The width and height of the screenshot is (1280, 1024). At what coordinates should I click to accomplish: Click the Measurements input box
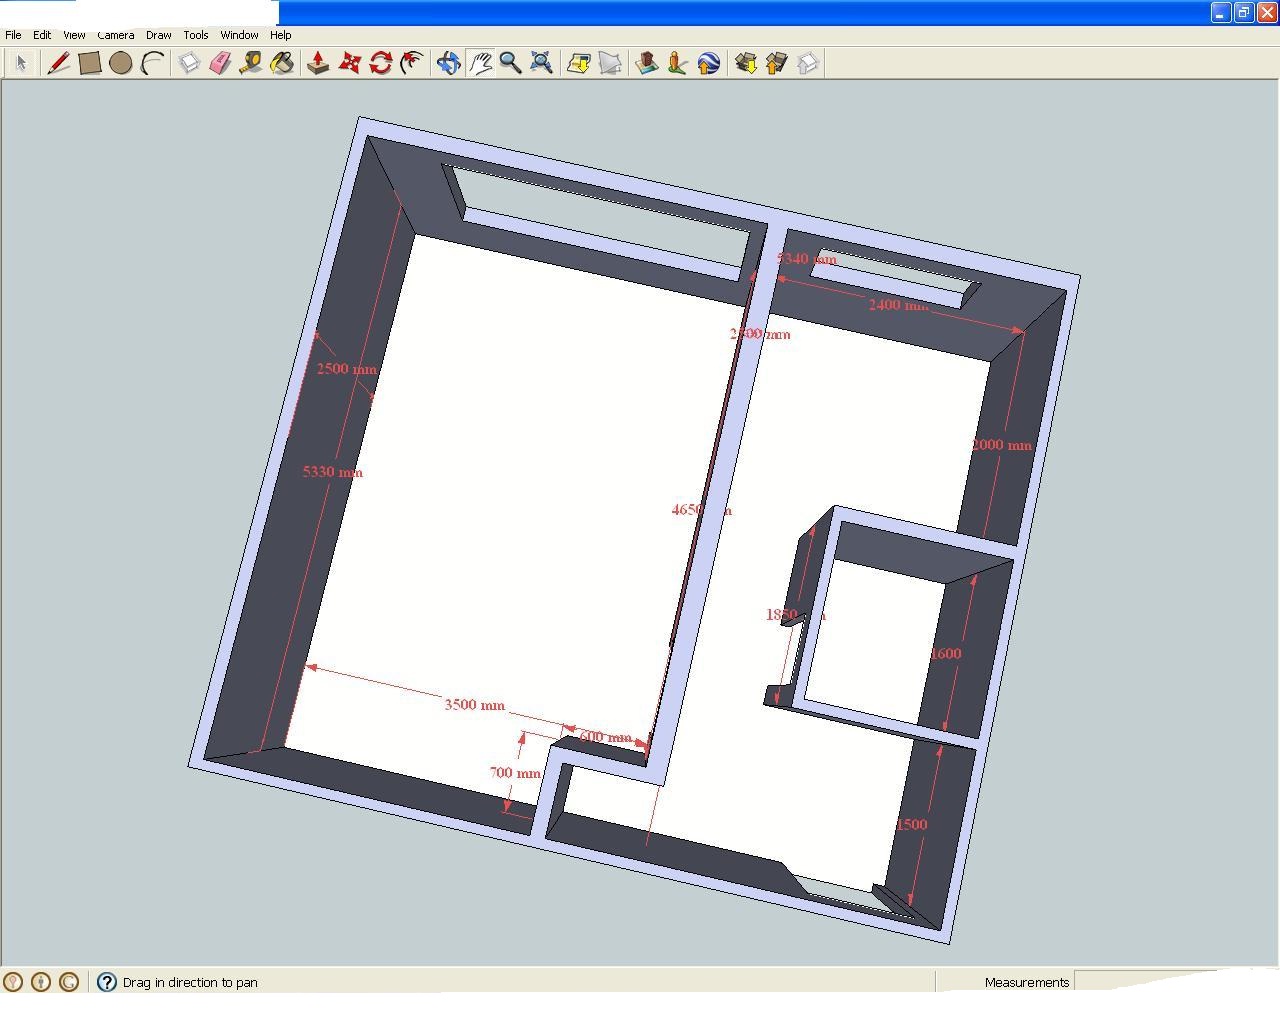(x=1170, y=982)
